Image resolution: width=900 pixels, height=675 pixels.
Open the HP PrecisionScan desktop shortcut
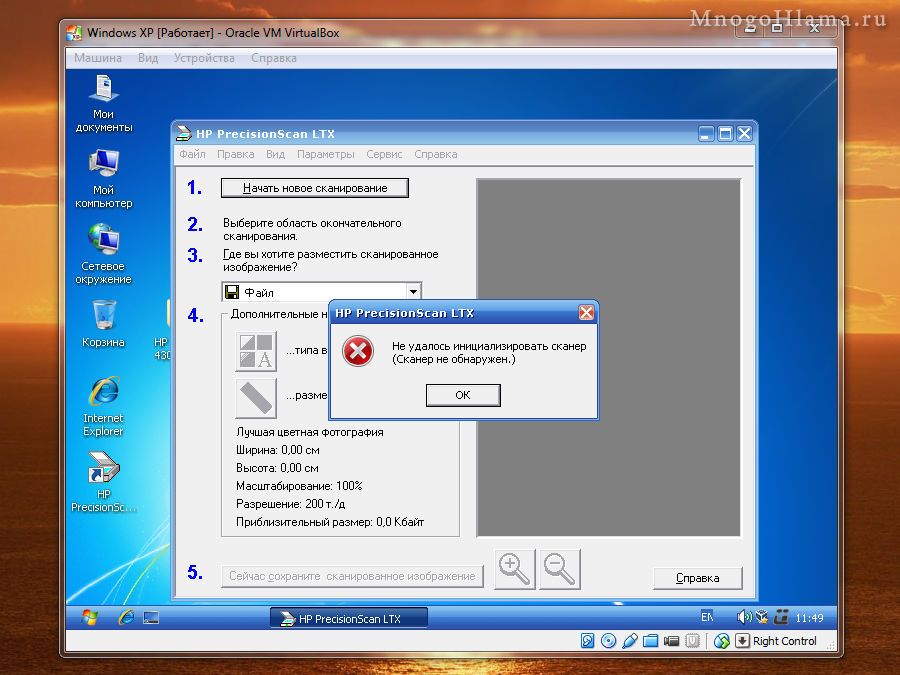(103, 481)
